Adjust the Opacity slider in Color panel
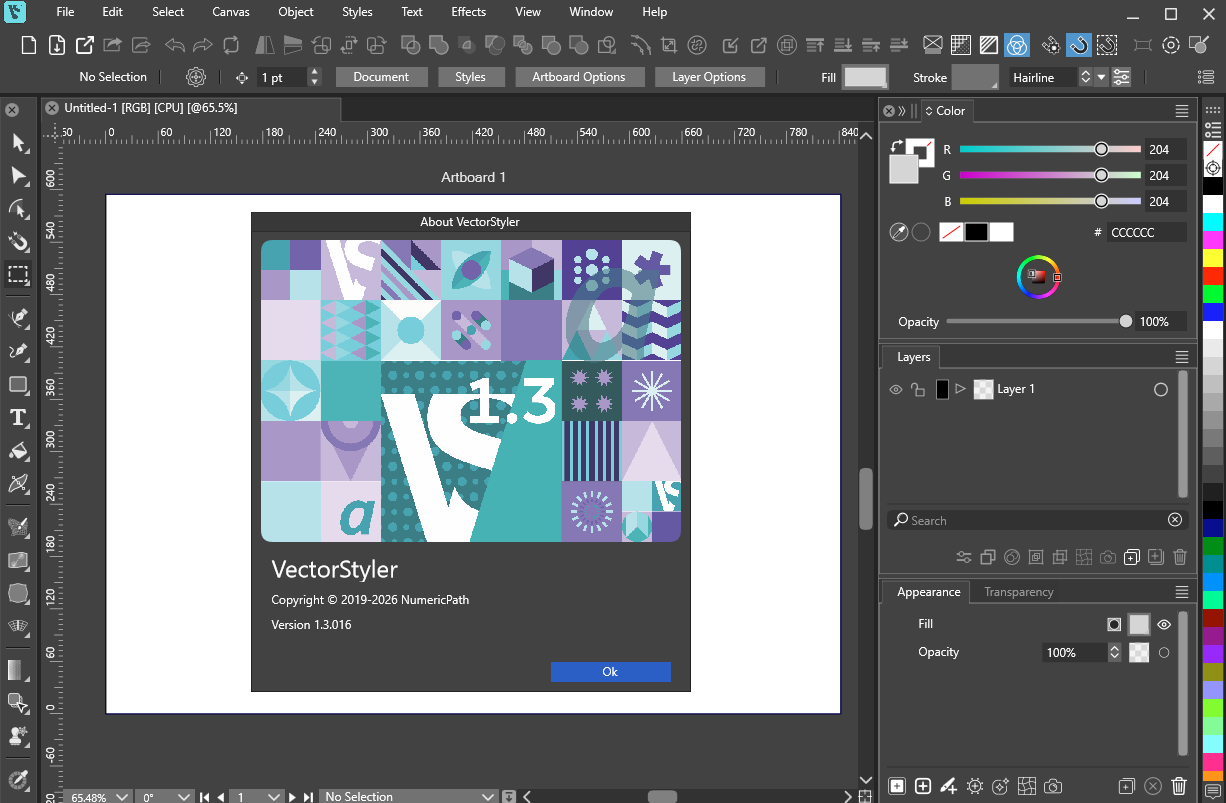The image size is (1226, 803). 1126,322
